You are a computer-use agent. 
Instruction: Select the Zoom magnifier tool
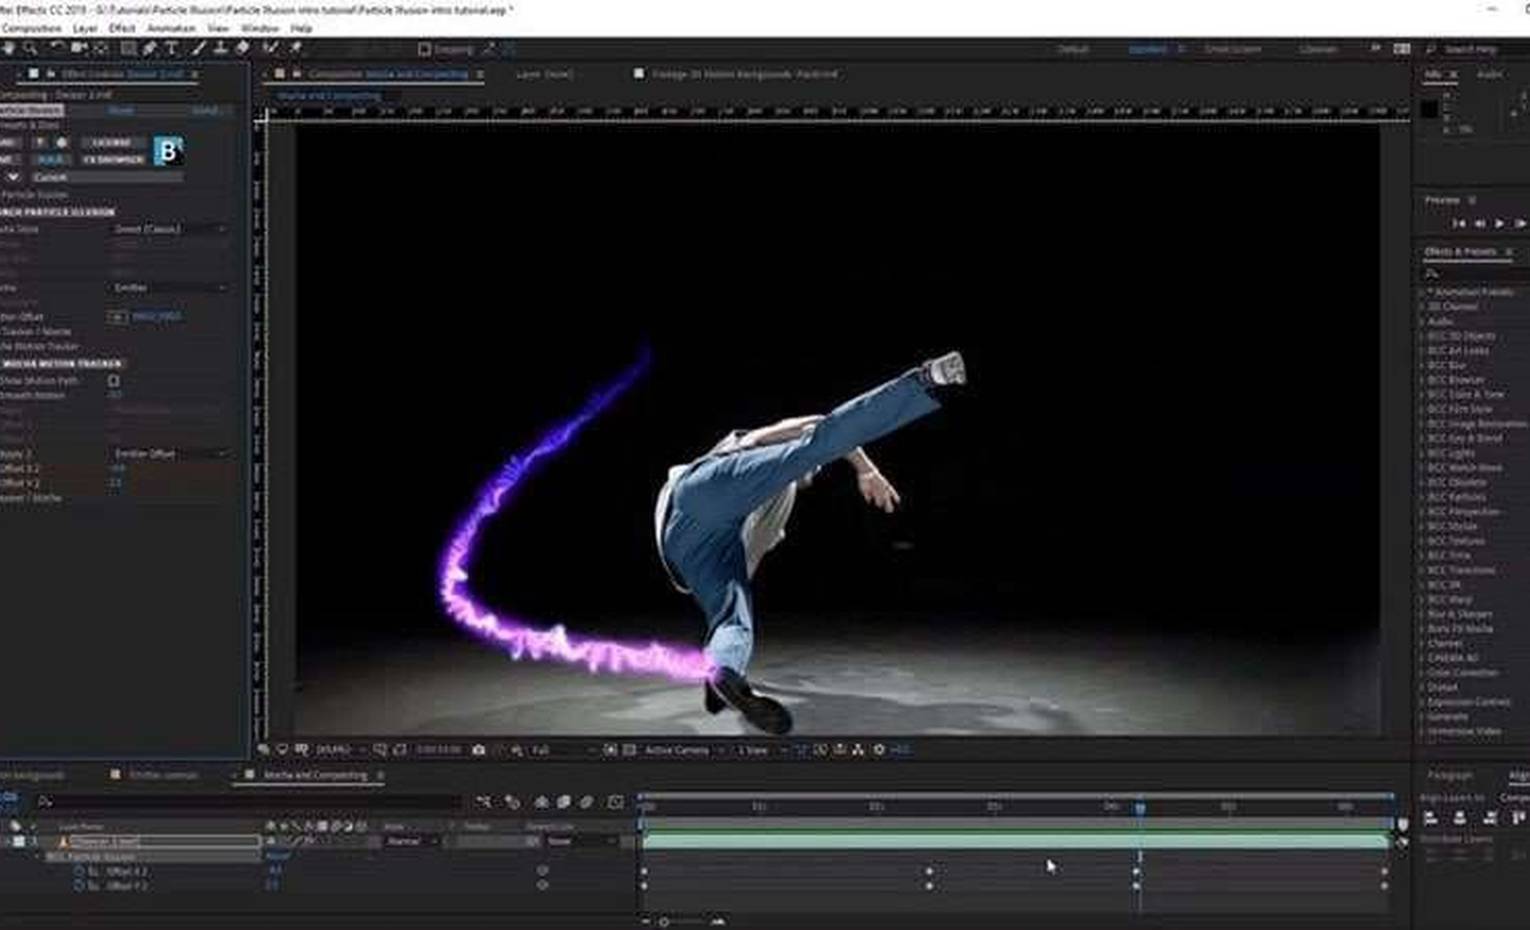click(x=30, y=48)
